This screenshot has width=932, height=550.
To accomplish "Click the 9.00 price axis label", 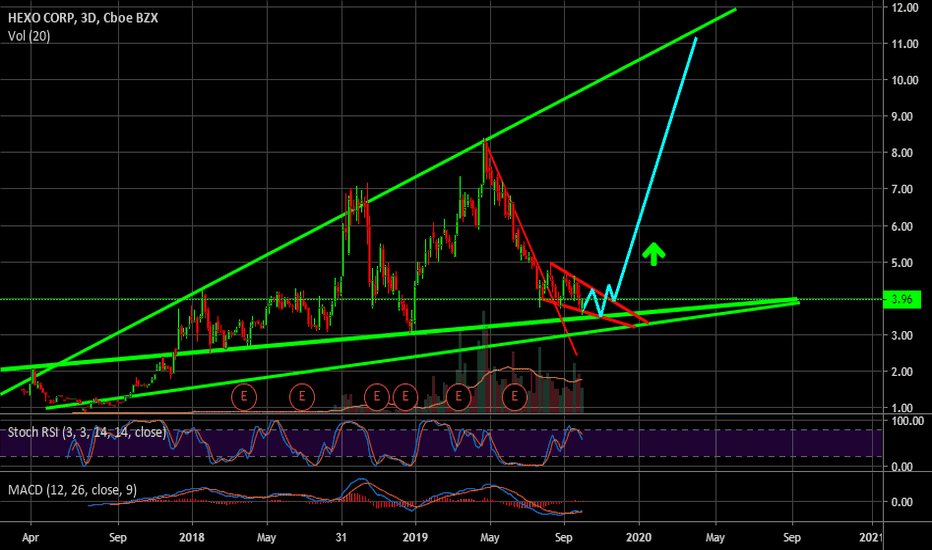I will point(902,117).
